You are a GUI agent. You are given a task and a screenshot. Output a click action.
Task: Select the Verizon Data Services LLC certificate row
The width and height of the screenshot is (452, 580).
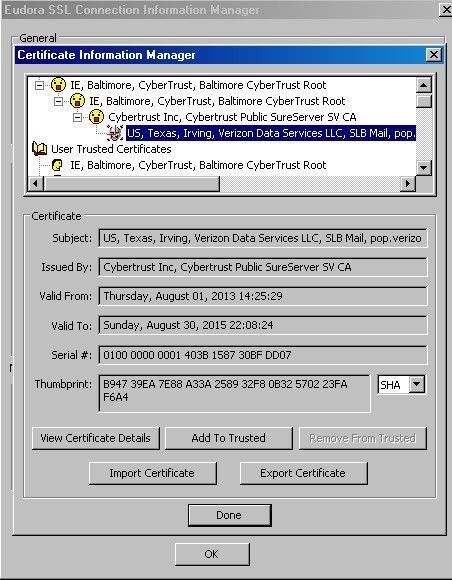(x=271, y=133)
